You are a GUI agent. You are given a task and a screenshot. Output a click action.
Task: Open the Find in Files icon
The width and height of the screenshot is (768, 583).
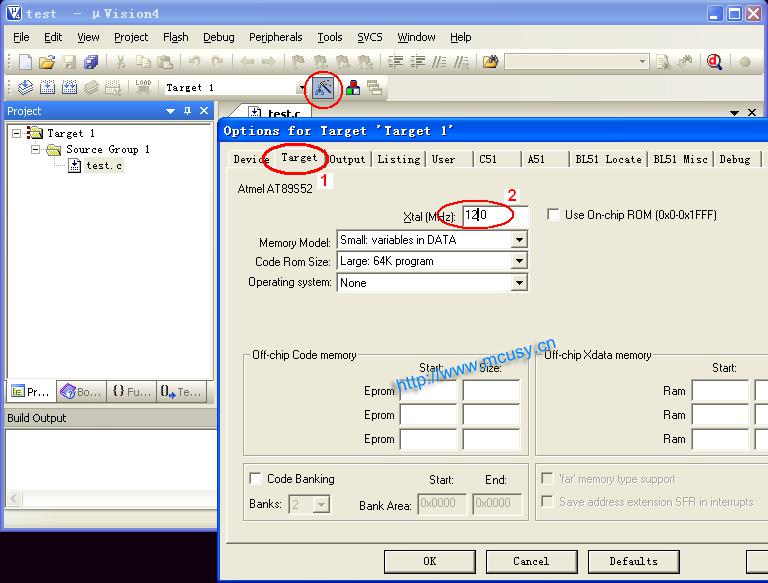[x=490, y=62]
